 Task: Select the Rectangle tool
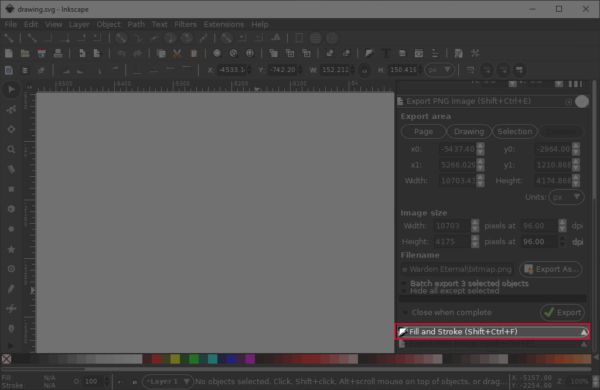coord(11,189)
